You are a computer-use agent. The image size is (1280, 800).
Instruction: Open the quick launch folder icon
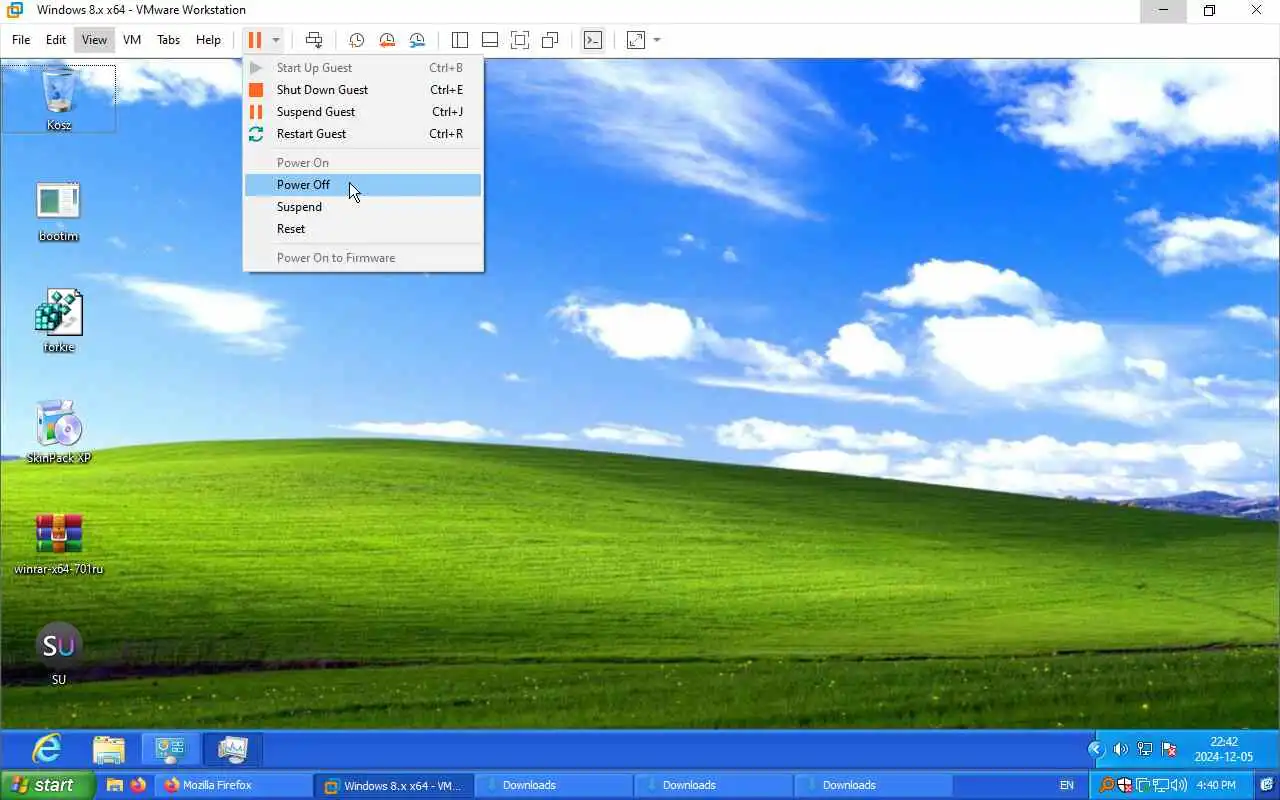click(115, 785)
